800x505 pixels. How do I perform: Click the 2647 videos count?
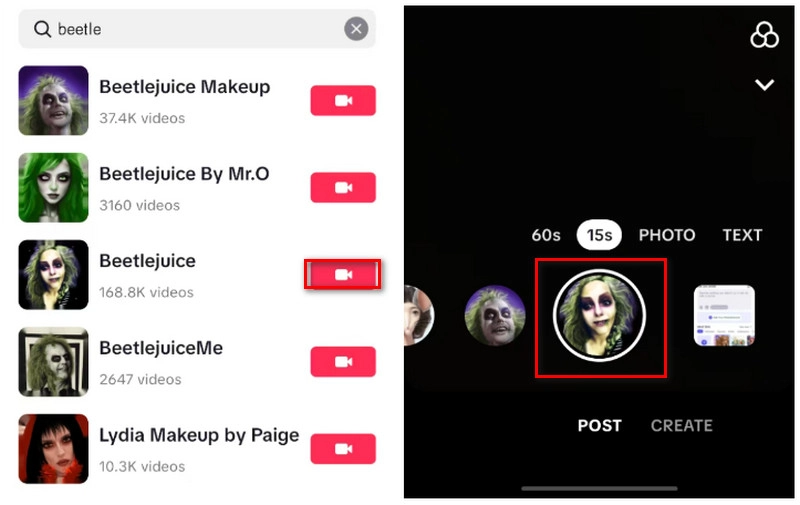(x=140, y=380)
